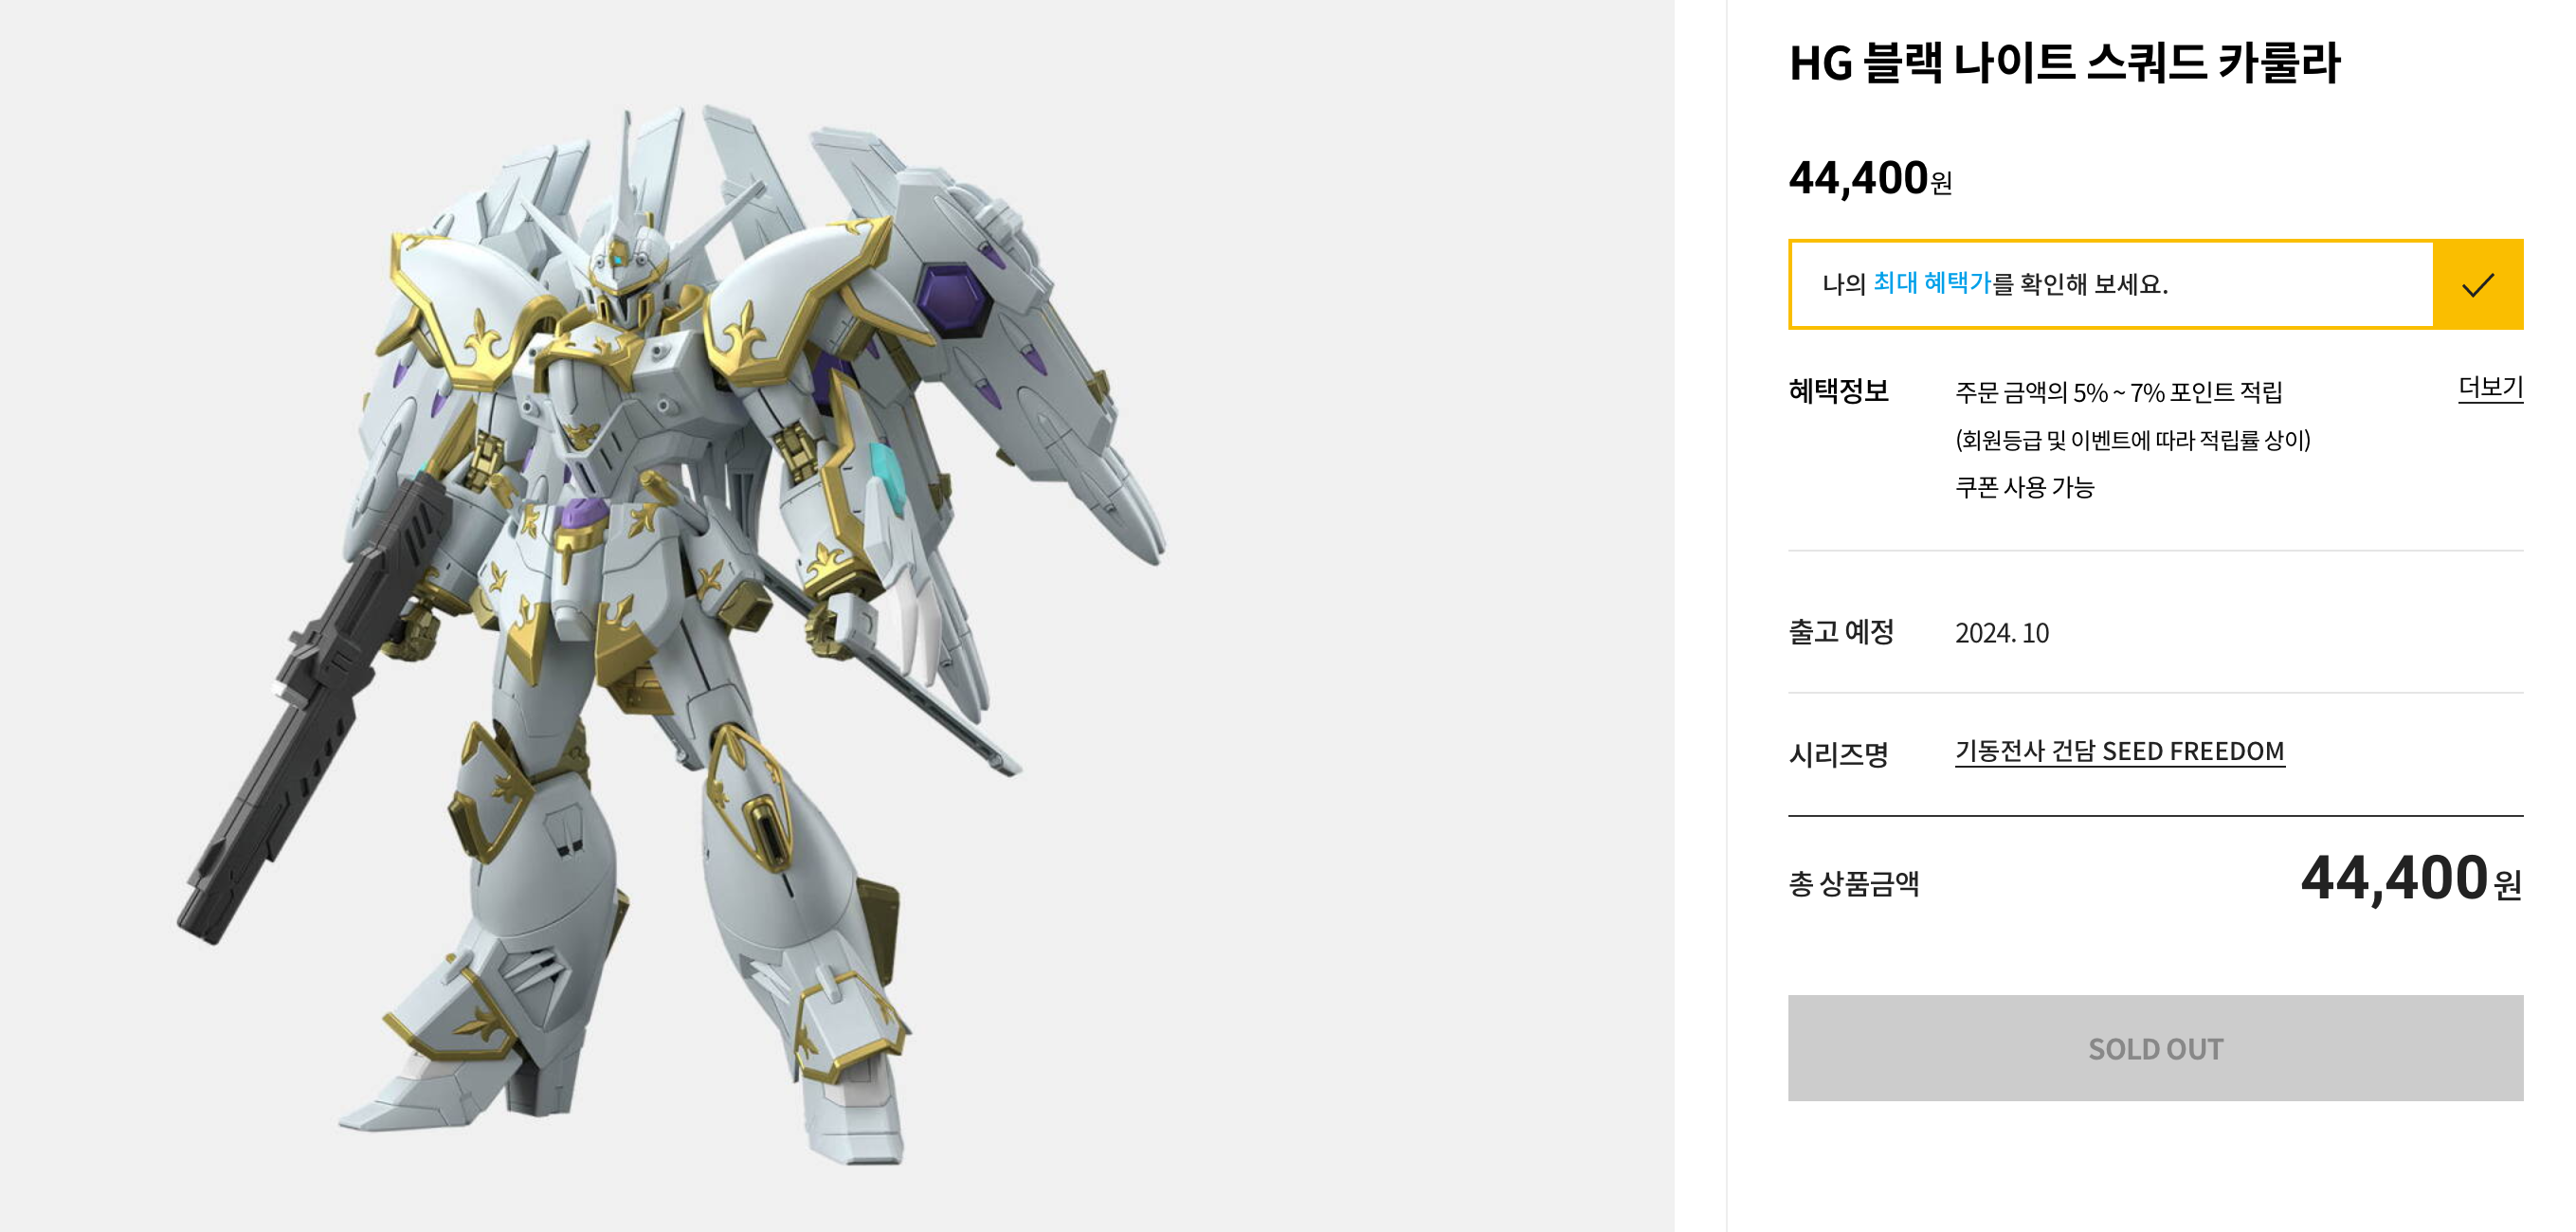Click the 주문 금액의 5% ~ 7% 포인트 적립 text
Screen dimensions: 2576x1232
pyautogui.click(x=2118, y=392)
